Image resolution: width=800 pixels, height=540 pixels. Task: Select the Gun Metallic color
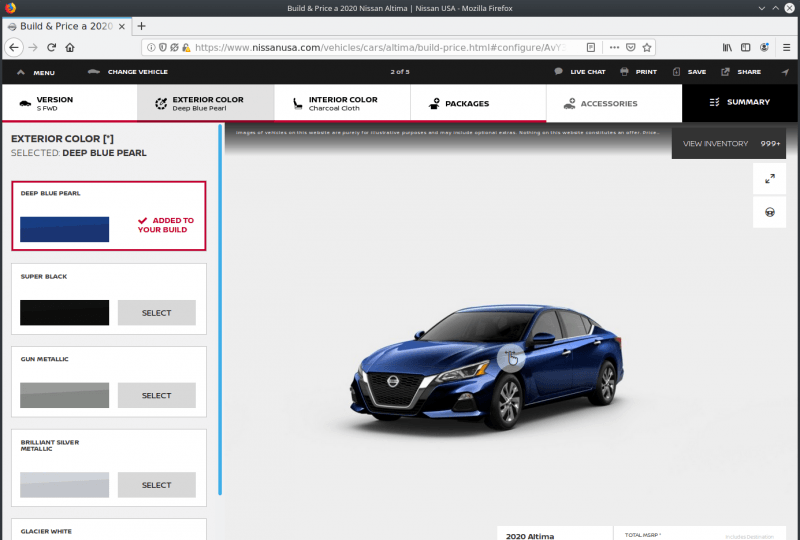pyautogui.click(x=157, y=395)
